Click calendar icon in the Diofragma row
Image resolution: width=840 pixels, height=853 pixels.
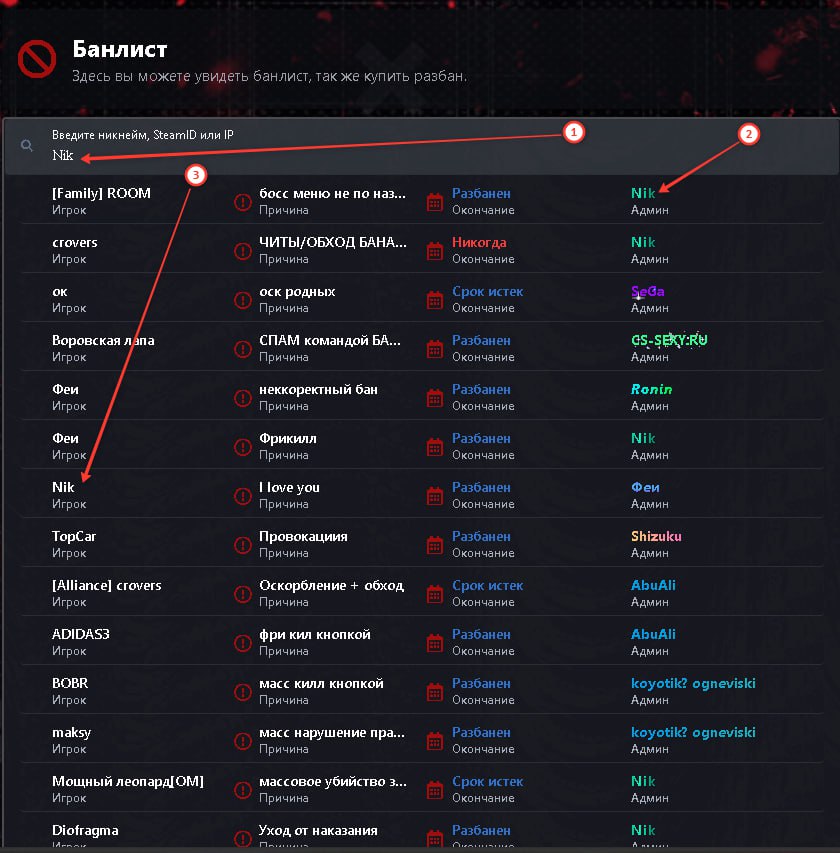tap(435, 838)
